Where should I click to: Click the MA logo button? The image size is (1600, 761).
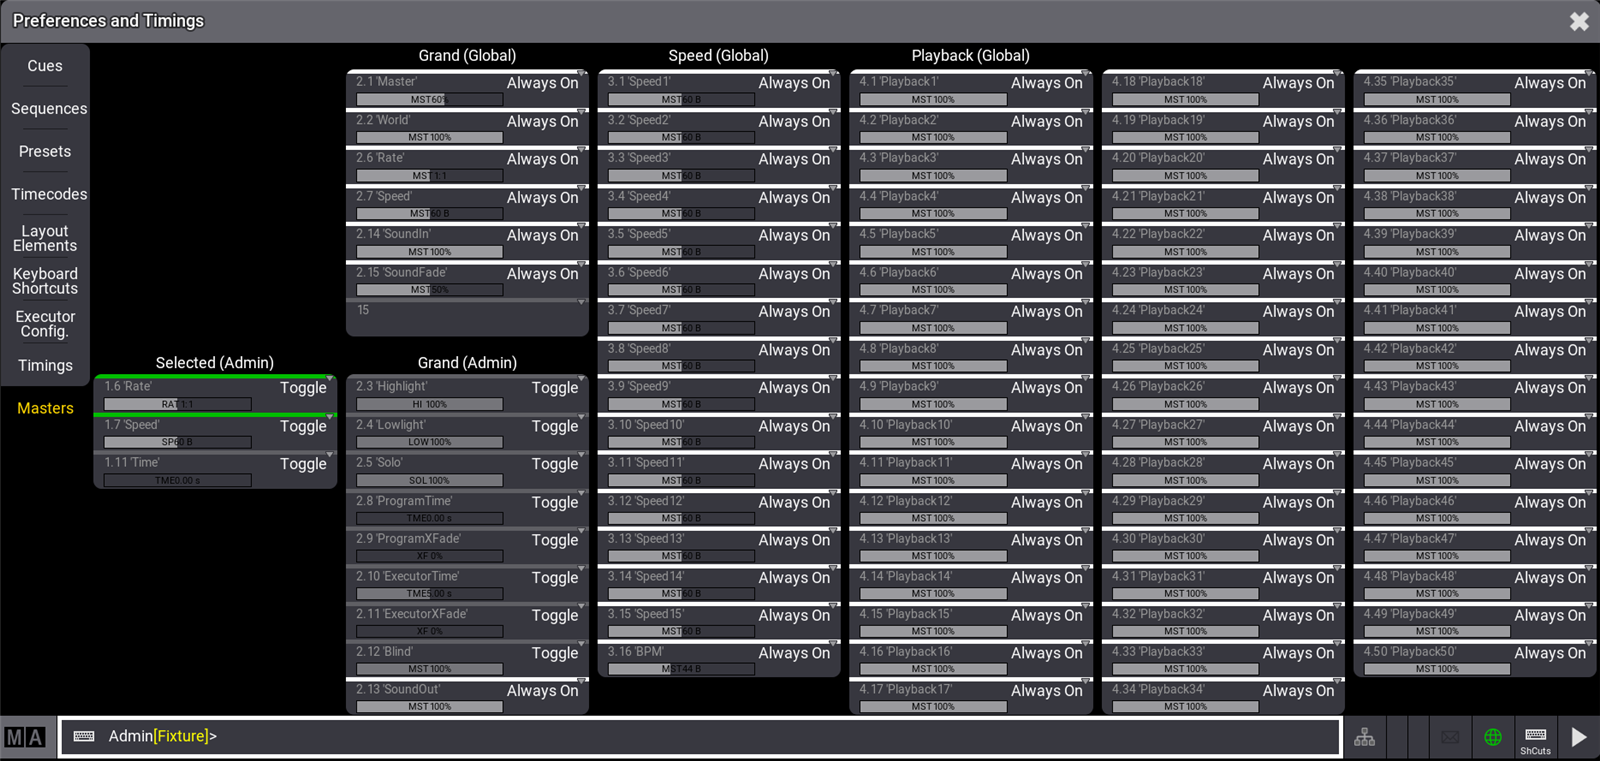tap(26, 738)
